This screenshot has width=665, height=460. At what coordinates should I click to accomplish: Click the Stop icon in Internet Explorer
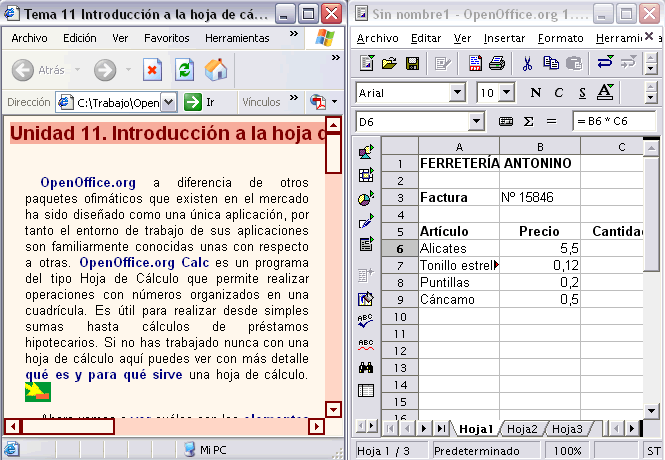(x=152, y=70)
